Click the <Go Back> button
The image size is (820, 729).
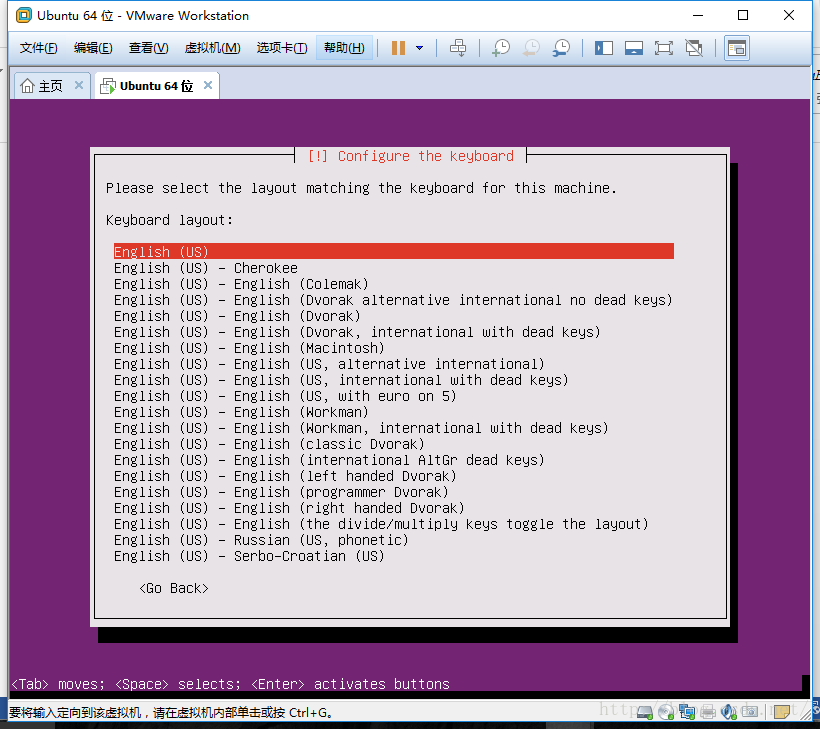pos(174,588)
